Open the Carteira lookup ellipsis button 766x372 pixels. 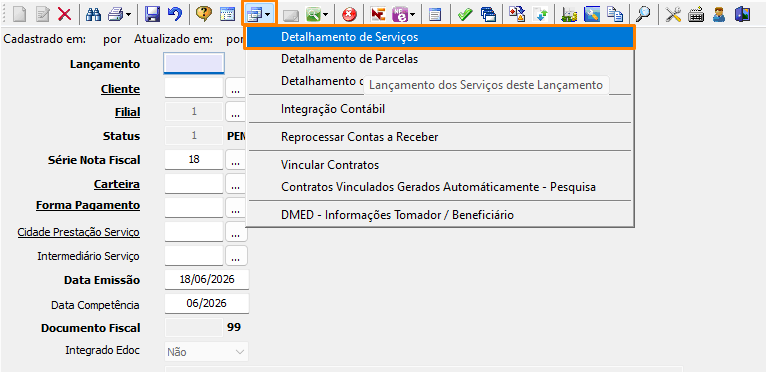pyautogui.click(x=235, y=185)
